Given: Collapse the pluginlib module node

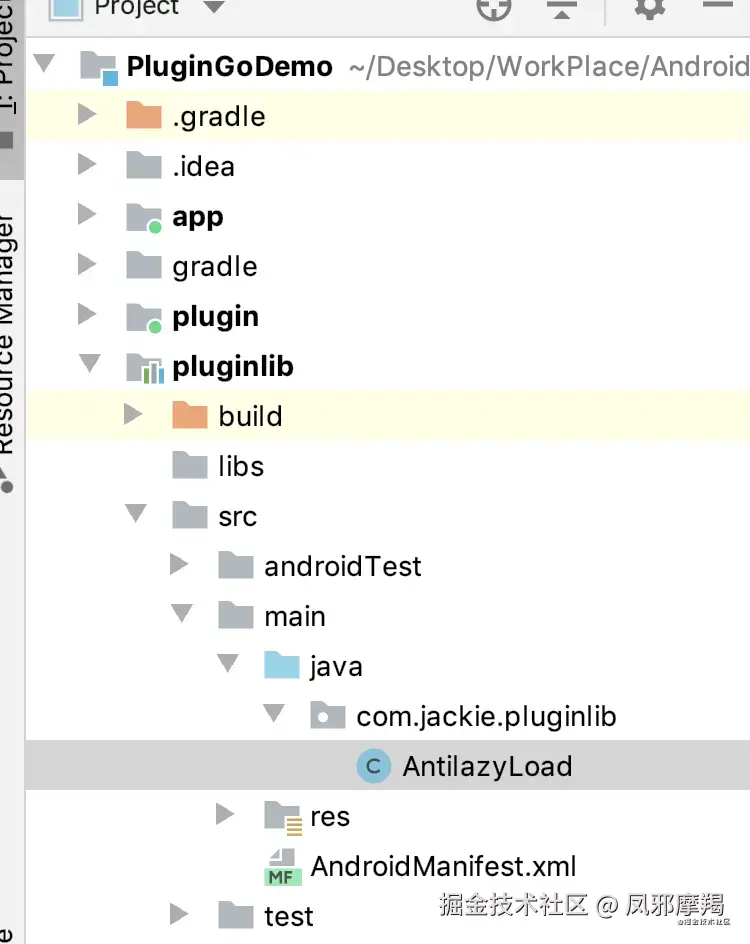Looking at the screenshot, I should pos(90,366).
